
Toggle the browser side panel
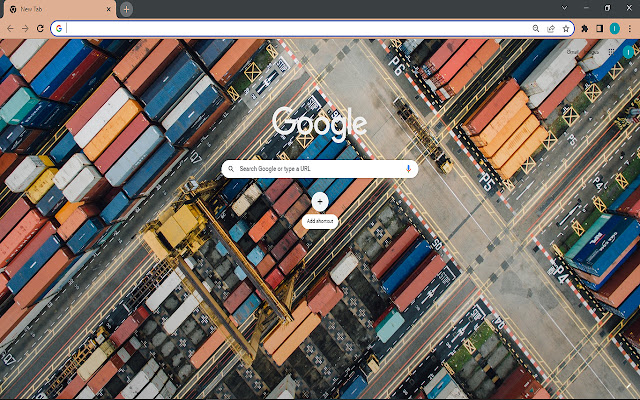click(x=600, y=29)
